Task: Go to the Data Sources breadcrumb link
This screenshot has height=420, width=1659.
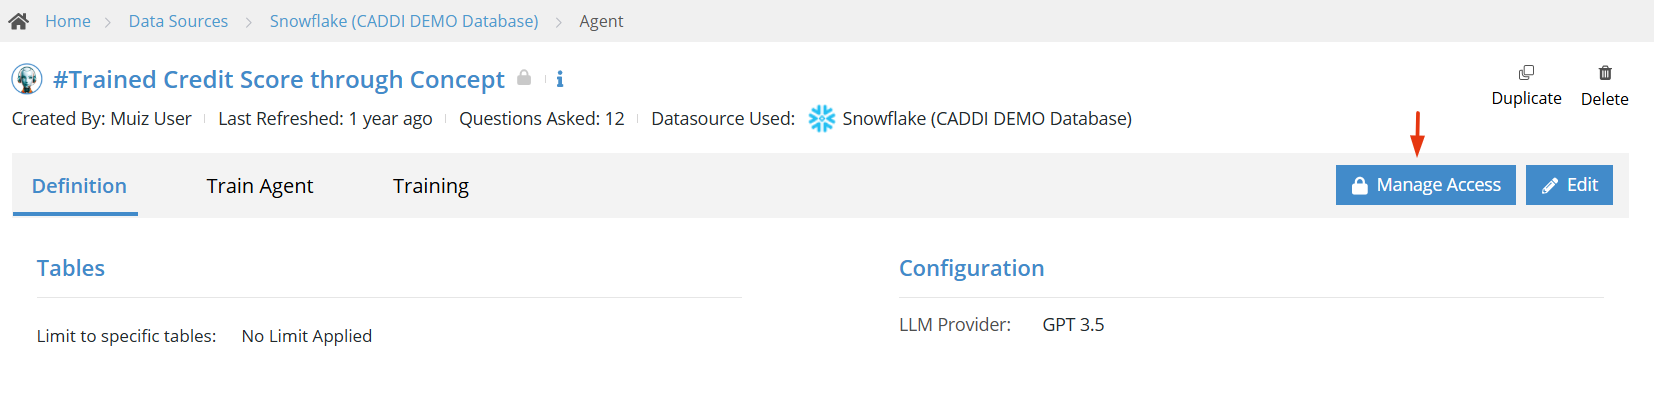Action: pyautogui.click(x=178, y=21)
